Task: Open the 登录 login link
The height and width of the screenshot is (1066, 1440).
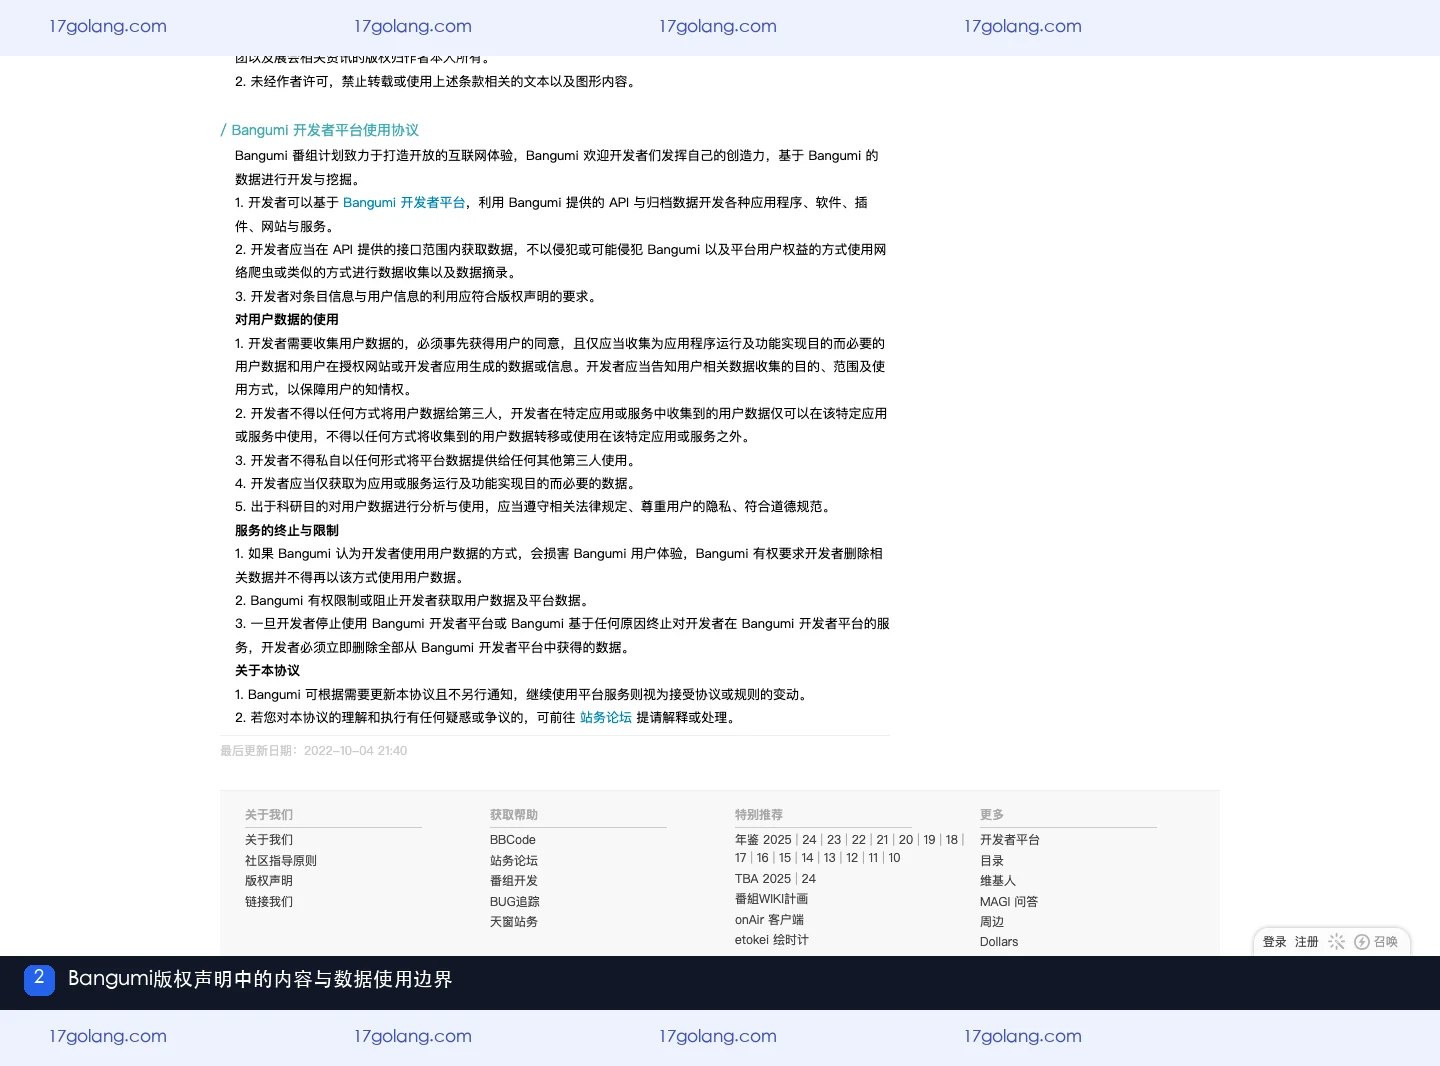Action: 1275,942
